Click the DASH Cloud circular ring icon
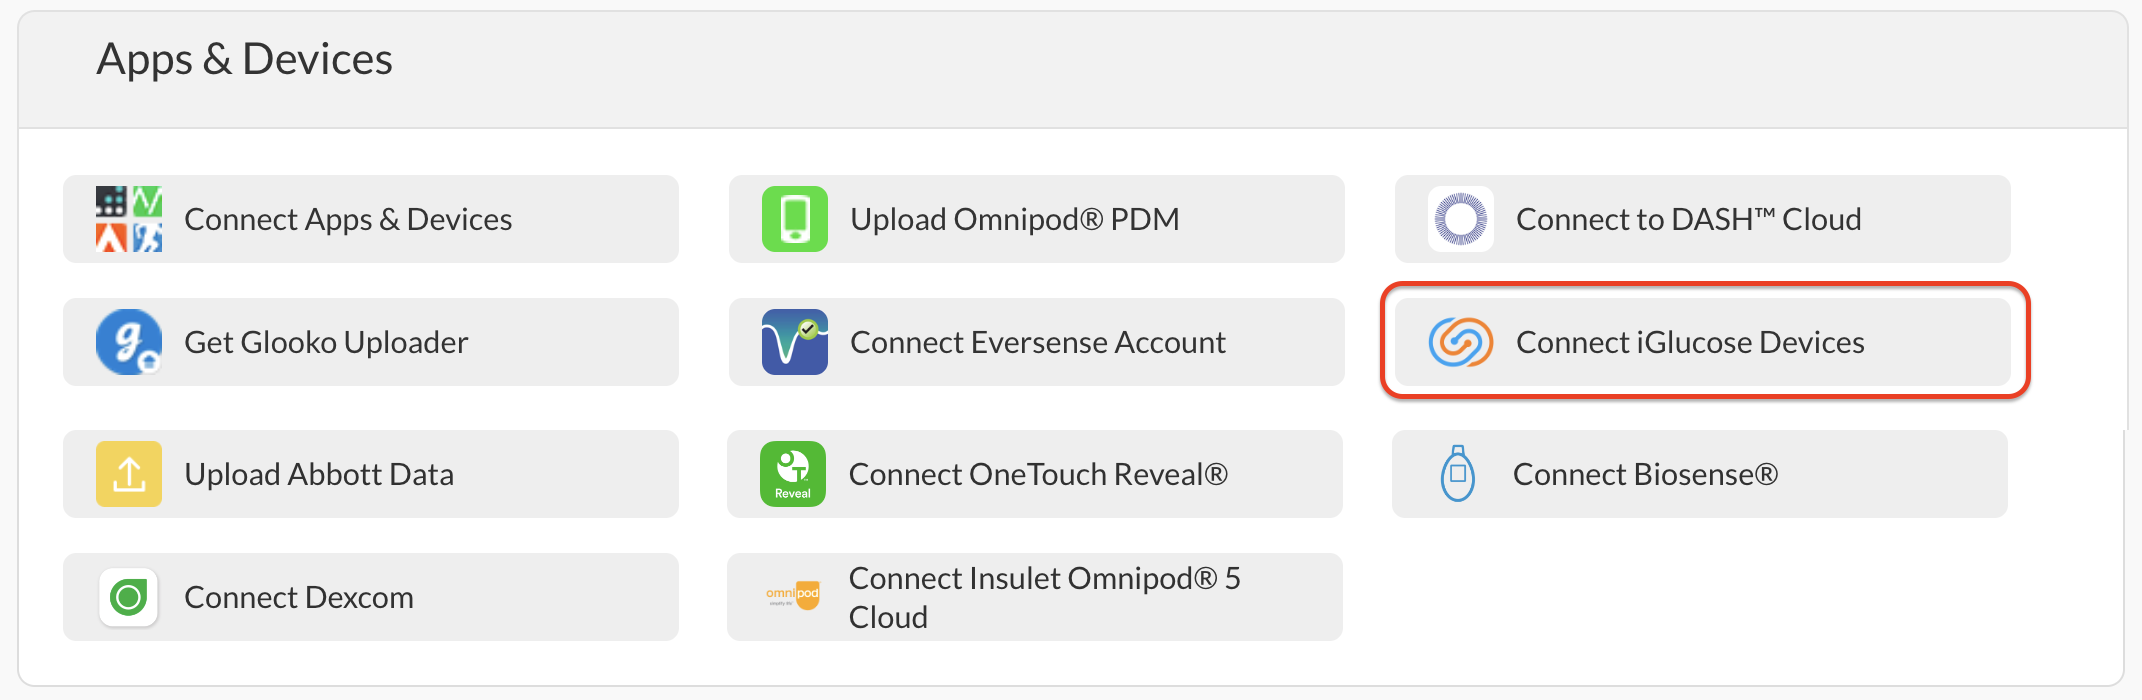 click(1461, 219)
